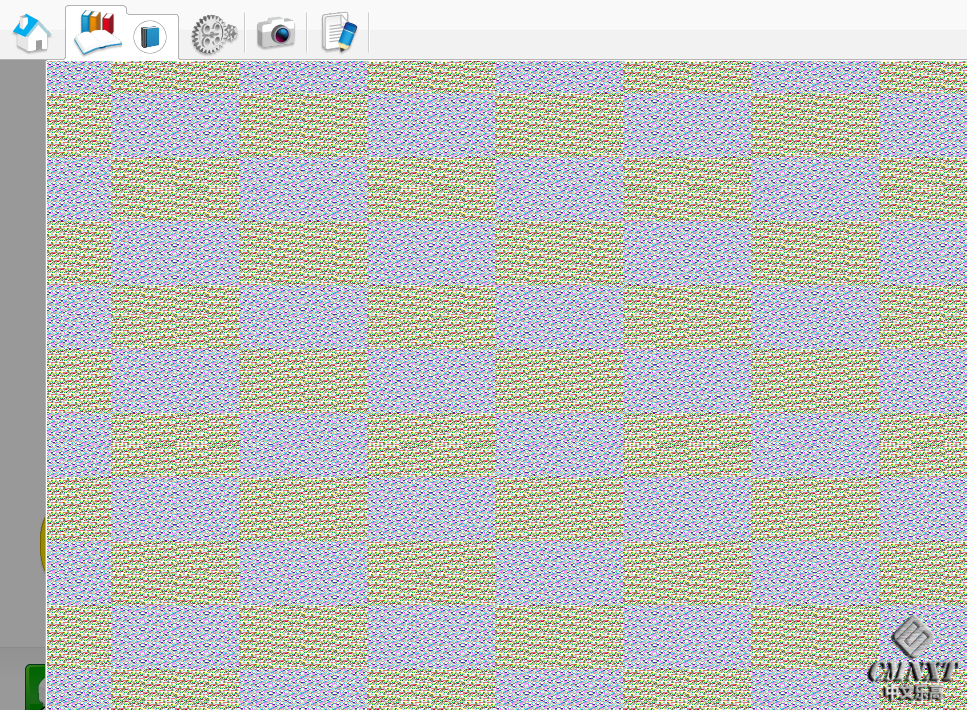Switch to the active books library tab

pyautogui.click(x=122, y=33)
